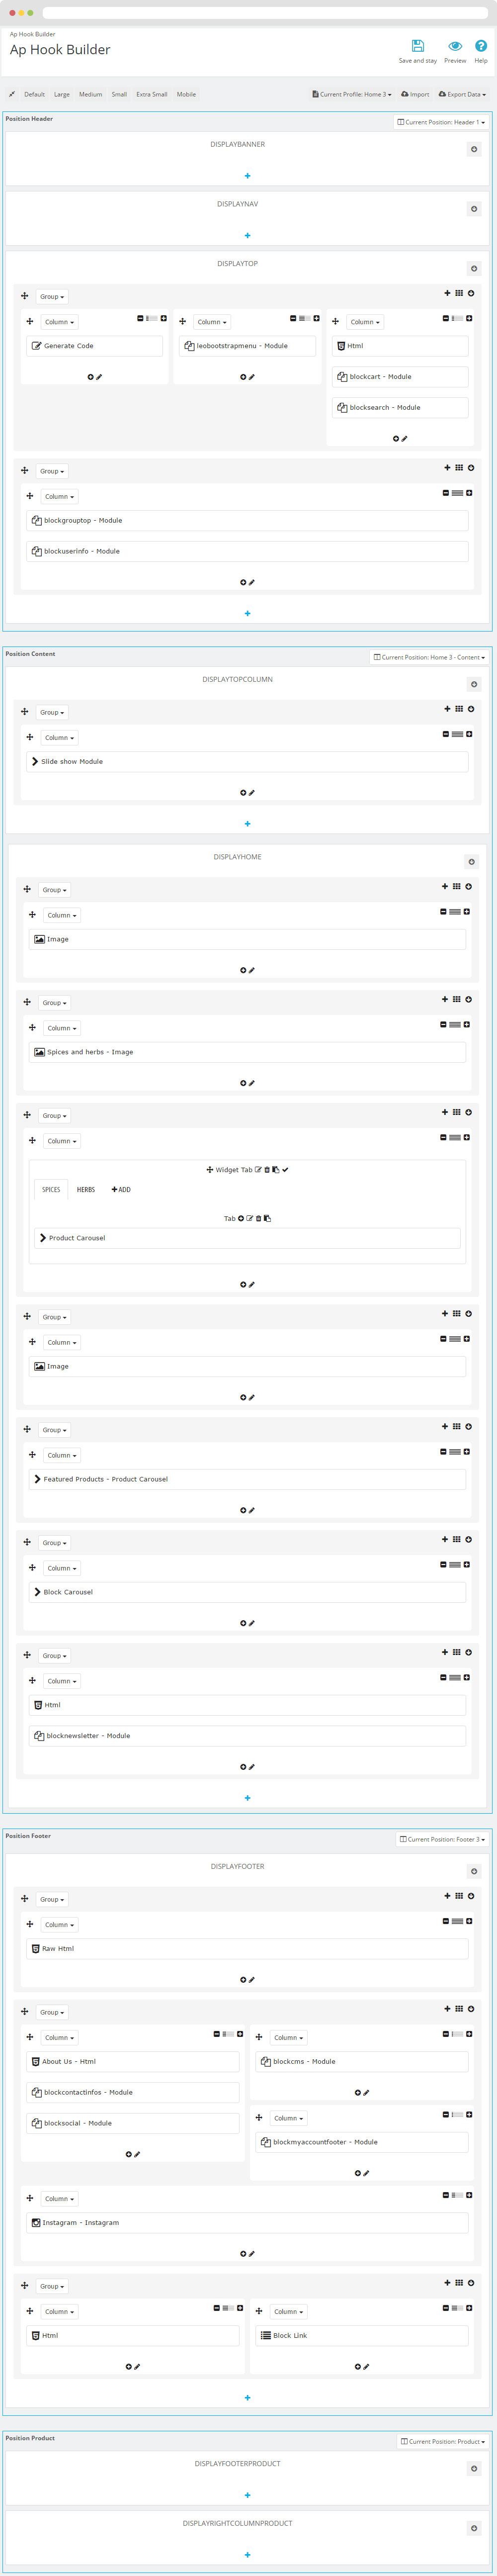Switch to the Default screen size view
This screenshot has width=497, height=2576.
(x=35, y=94)
